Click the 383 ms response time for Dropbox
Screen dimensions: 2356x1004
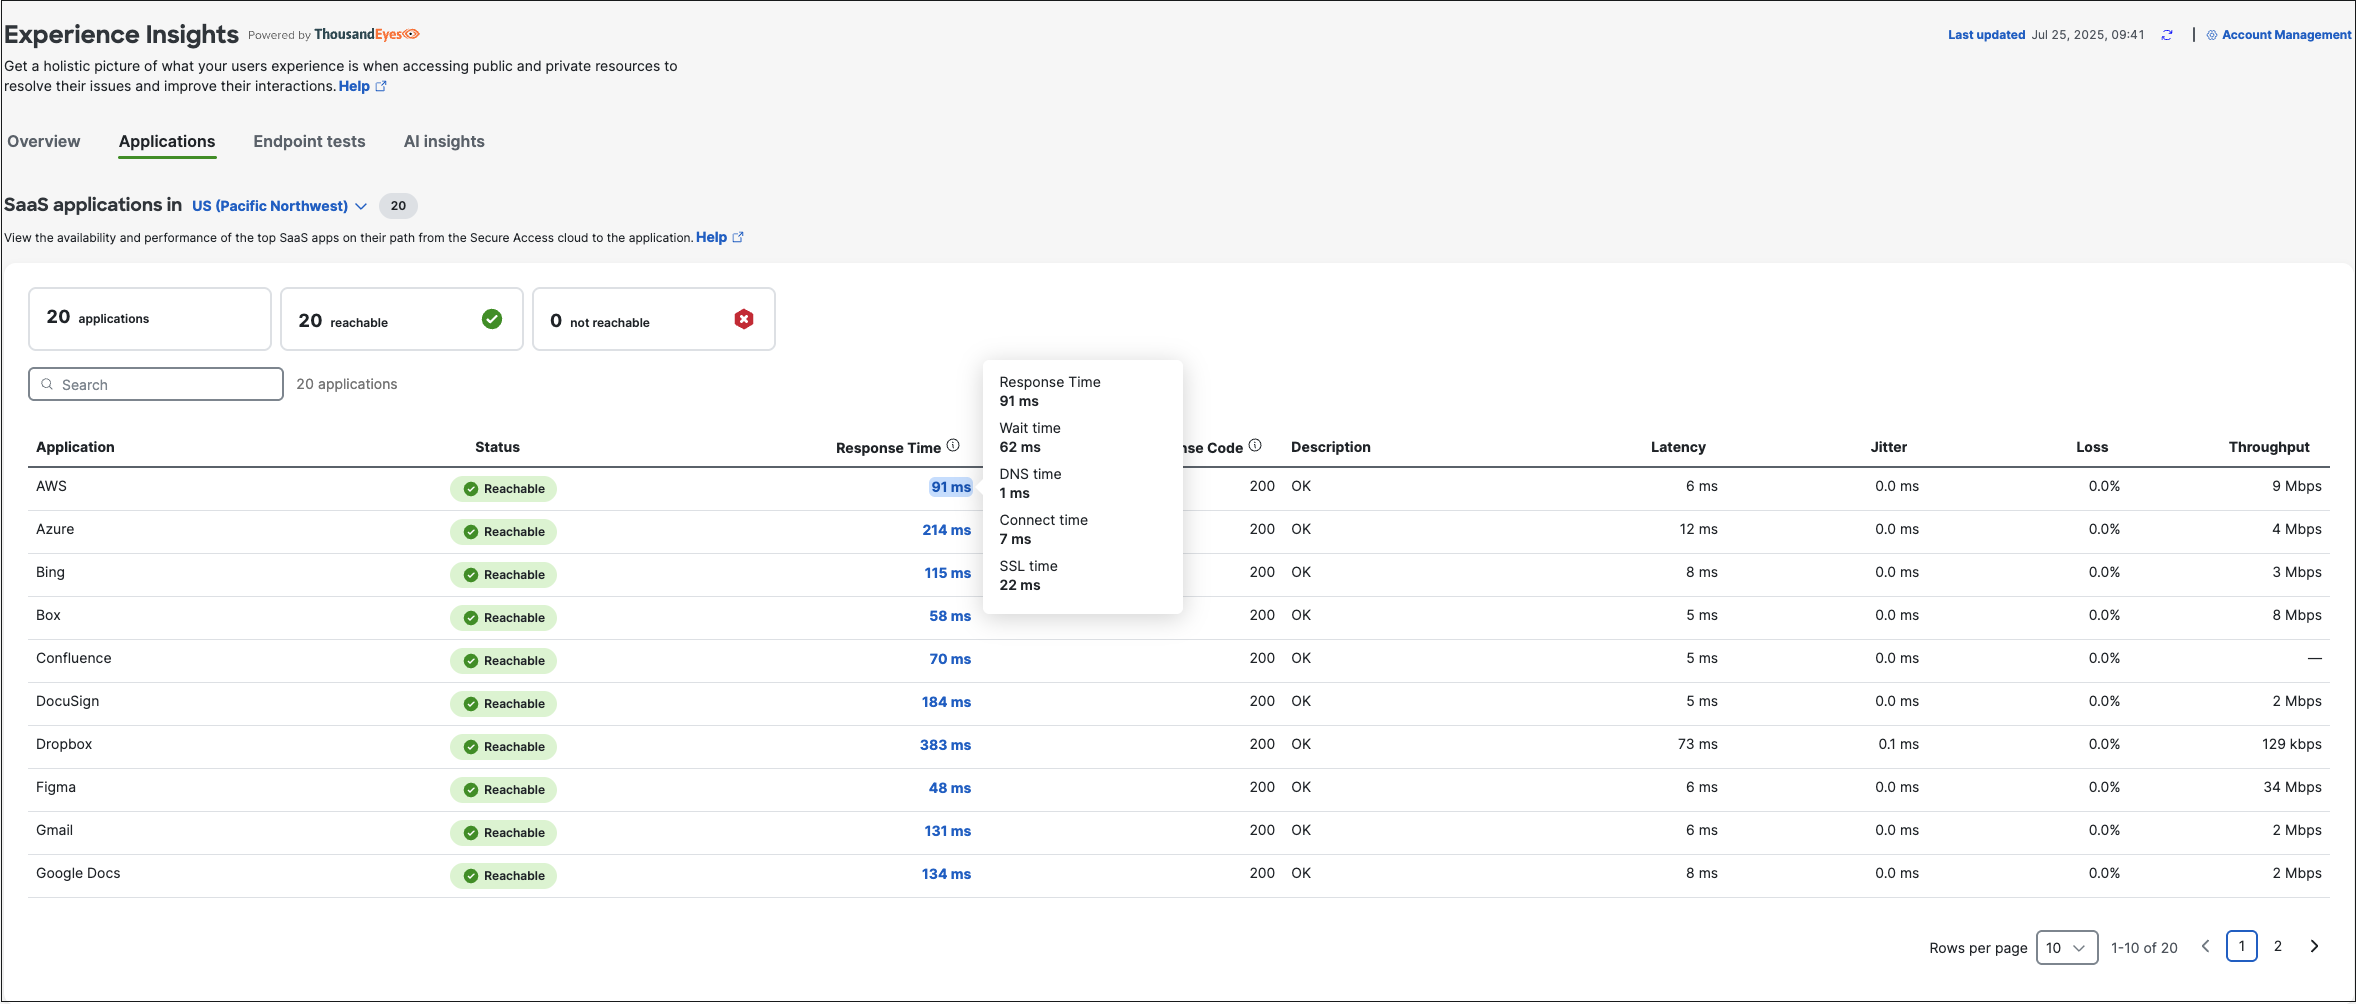coord(945,745)
